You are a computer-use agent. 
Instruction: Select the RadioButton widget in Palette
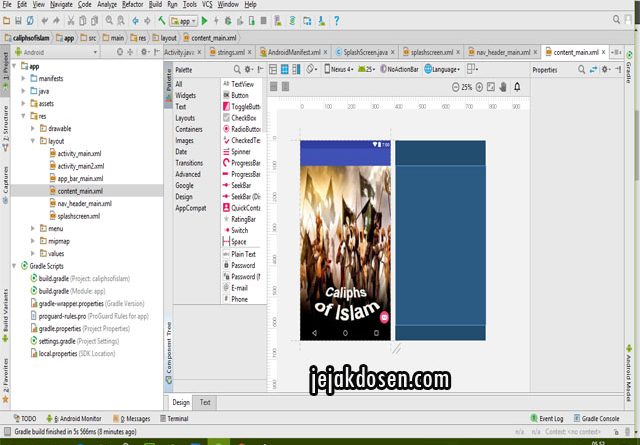click(242, 129)
